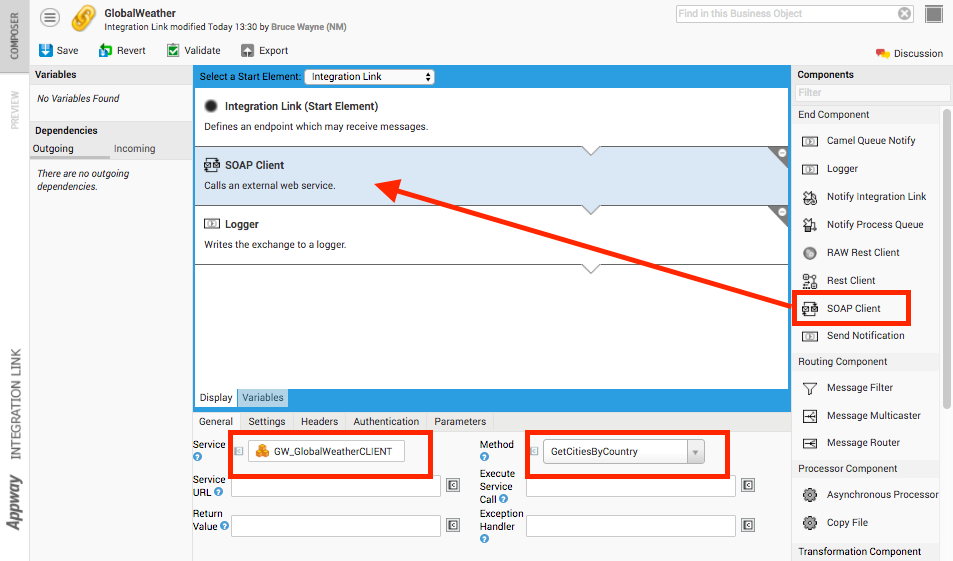Switch to the Preview side tab
The width and height of the screenshot is (953, 561).
click(14, 110)
